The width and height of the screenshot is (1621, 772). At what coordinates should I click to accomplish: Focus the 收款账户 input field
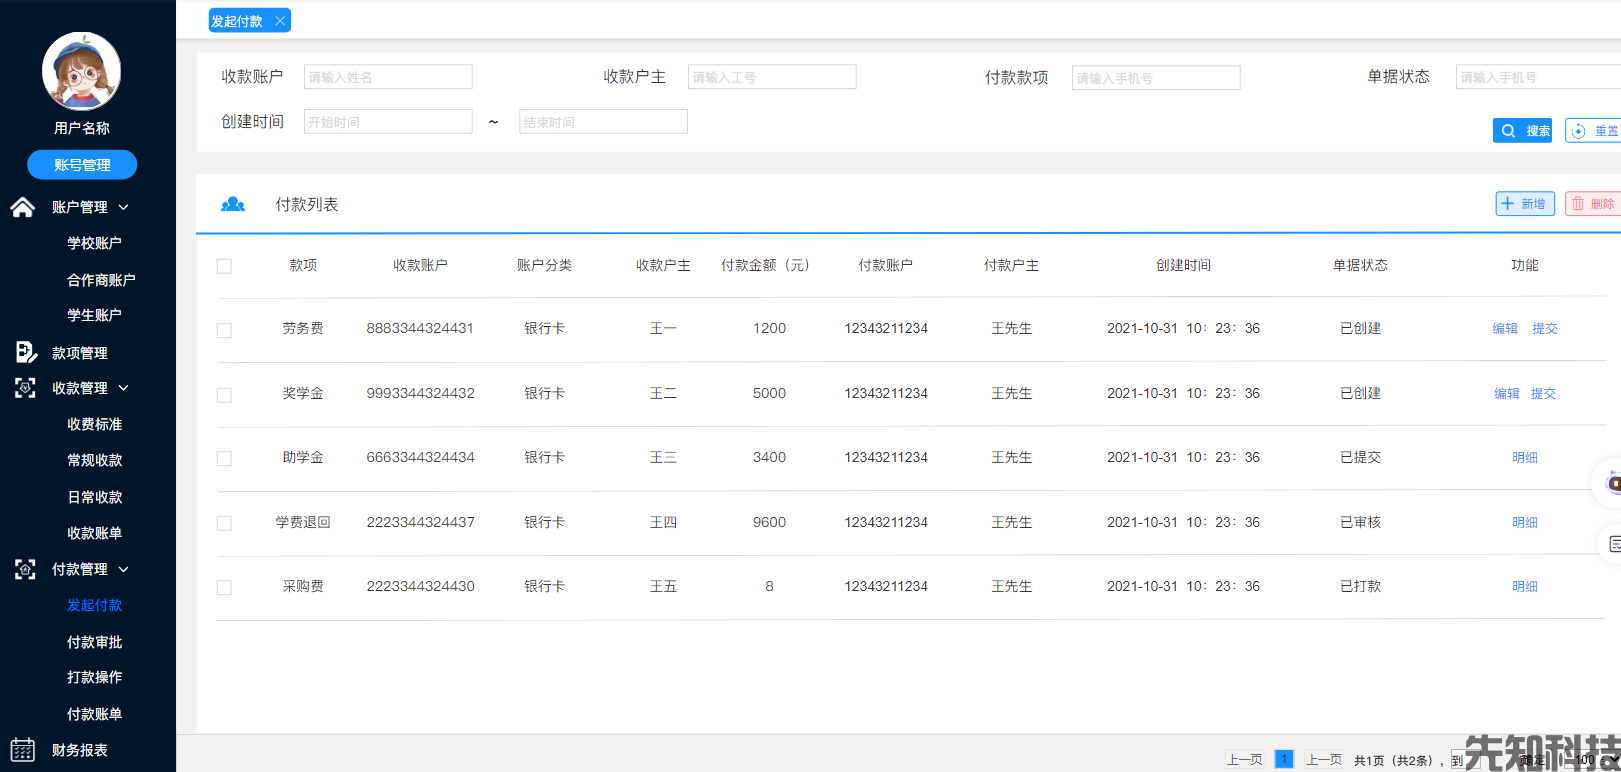point(388,77)
